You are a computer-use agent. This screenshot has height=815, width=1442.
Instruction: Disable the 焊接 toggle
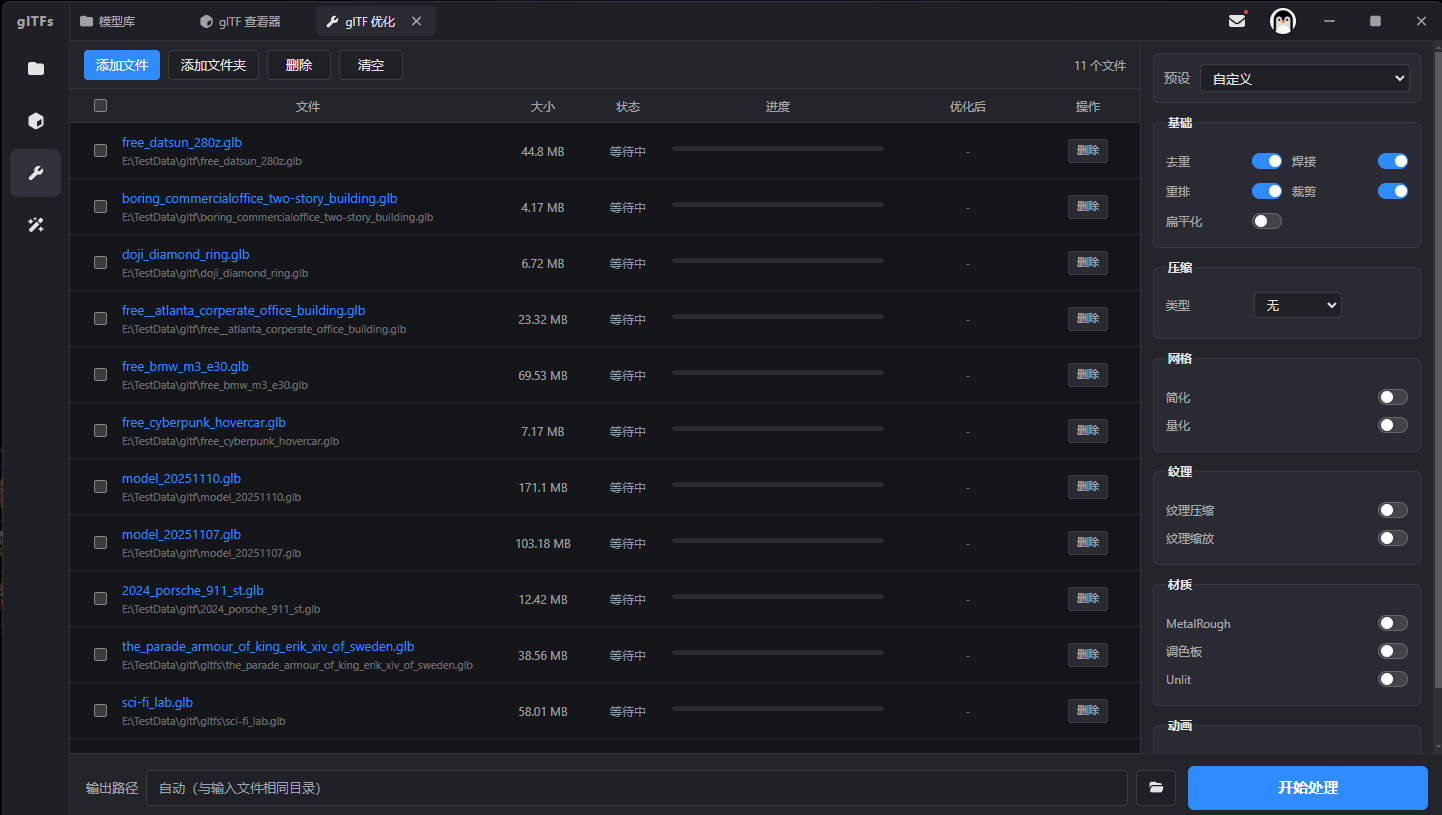(1393, 161)
